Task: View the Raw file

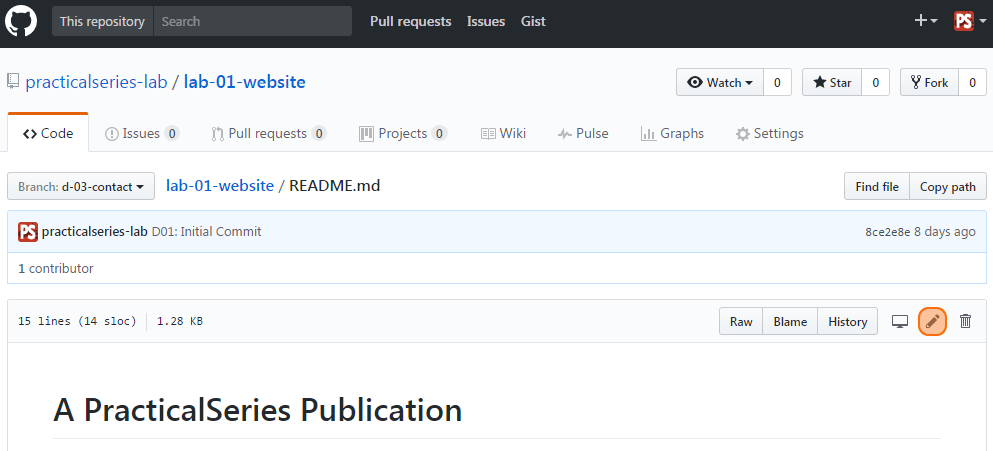Action: tap(741, 321)
